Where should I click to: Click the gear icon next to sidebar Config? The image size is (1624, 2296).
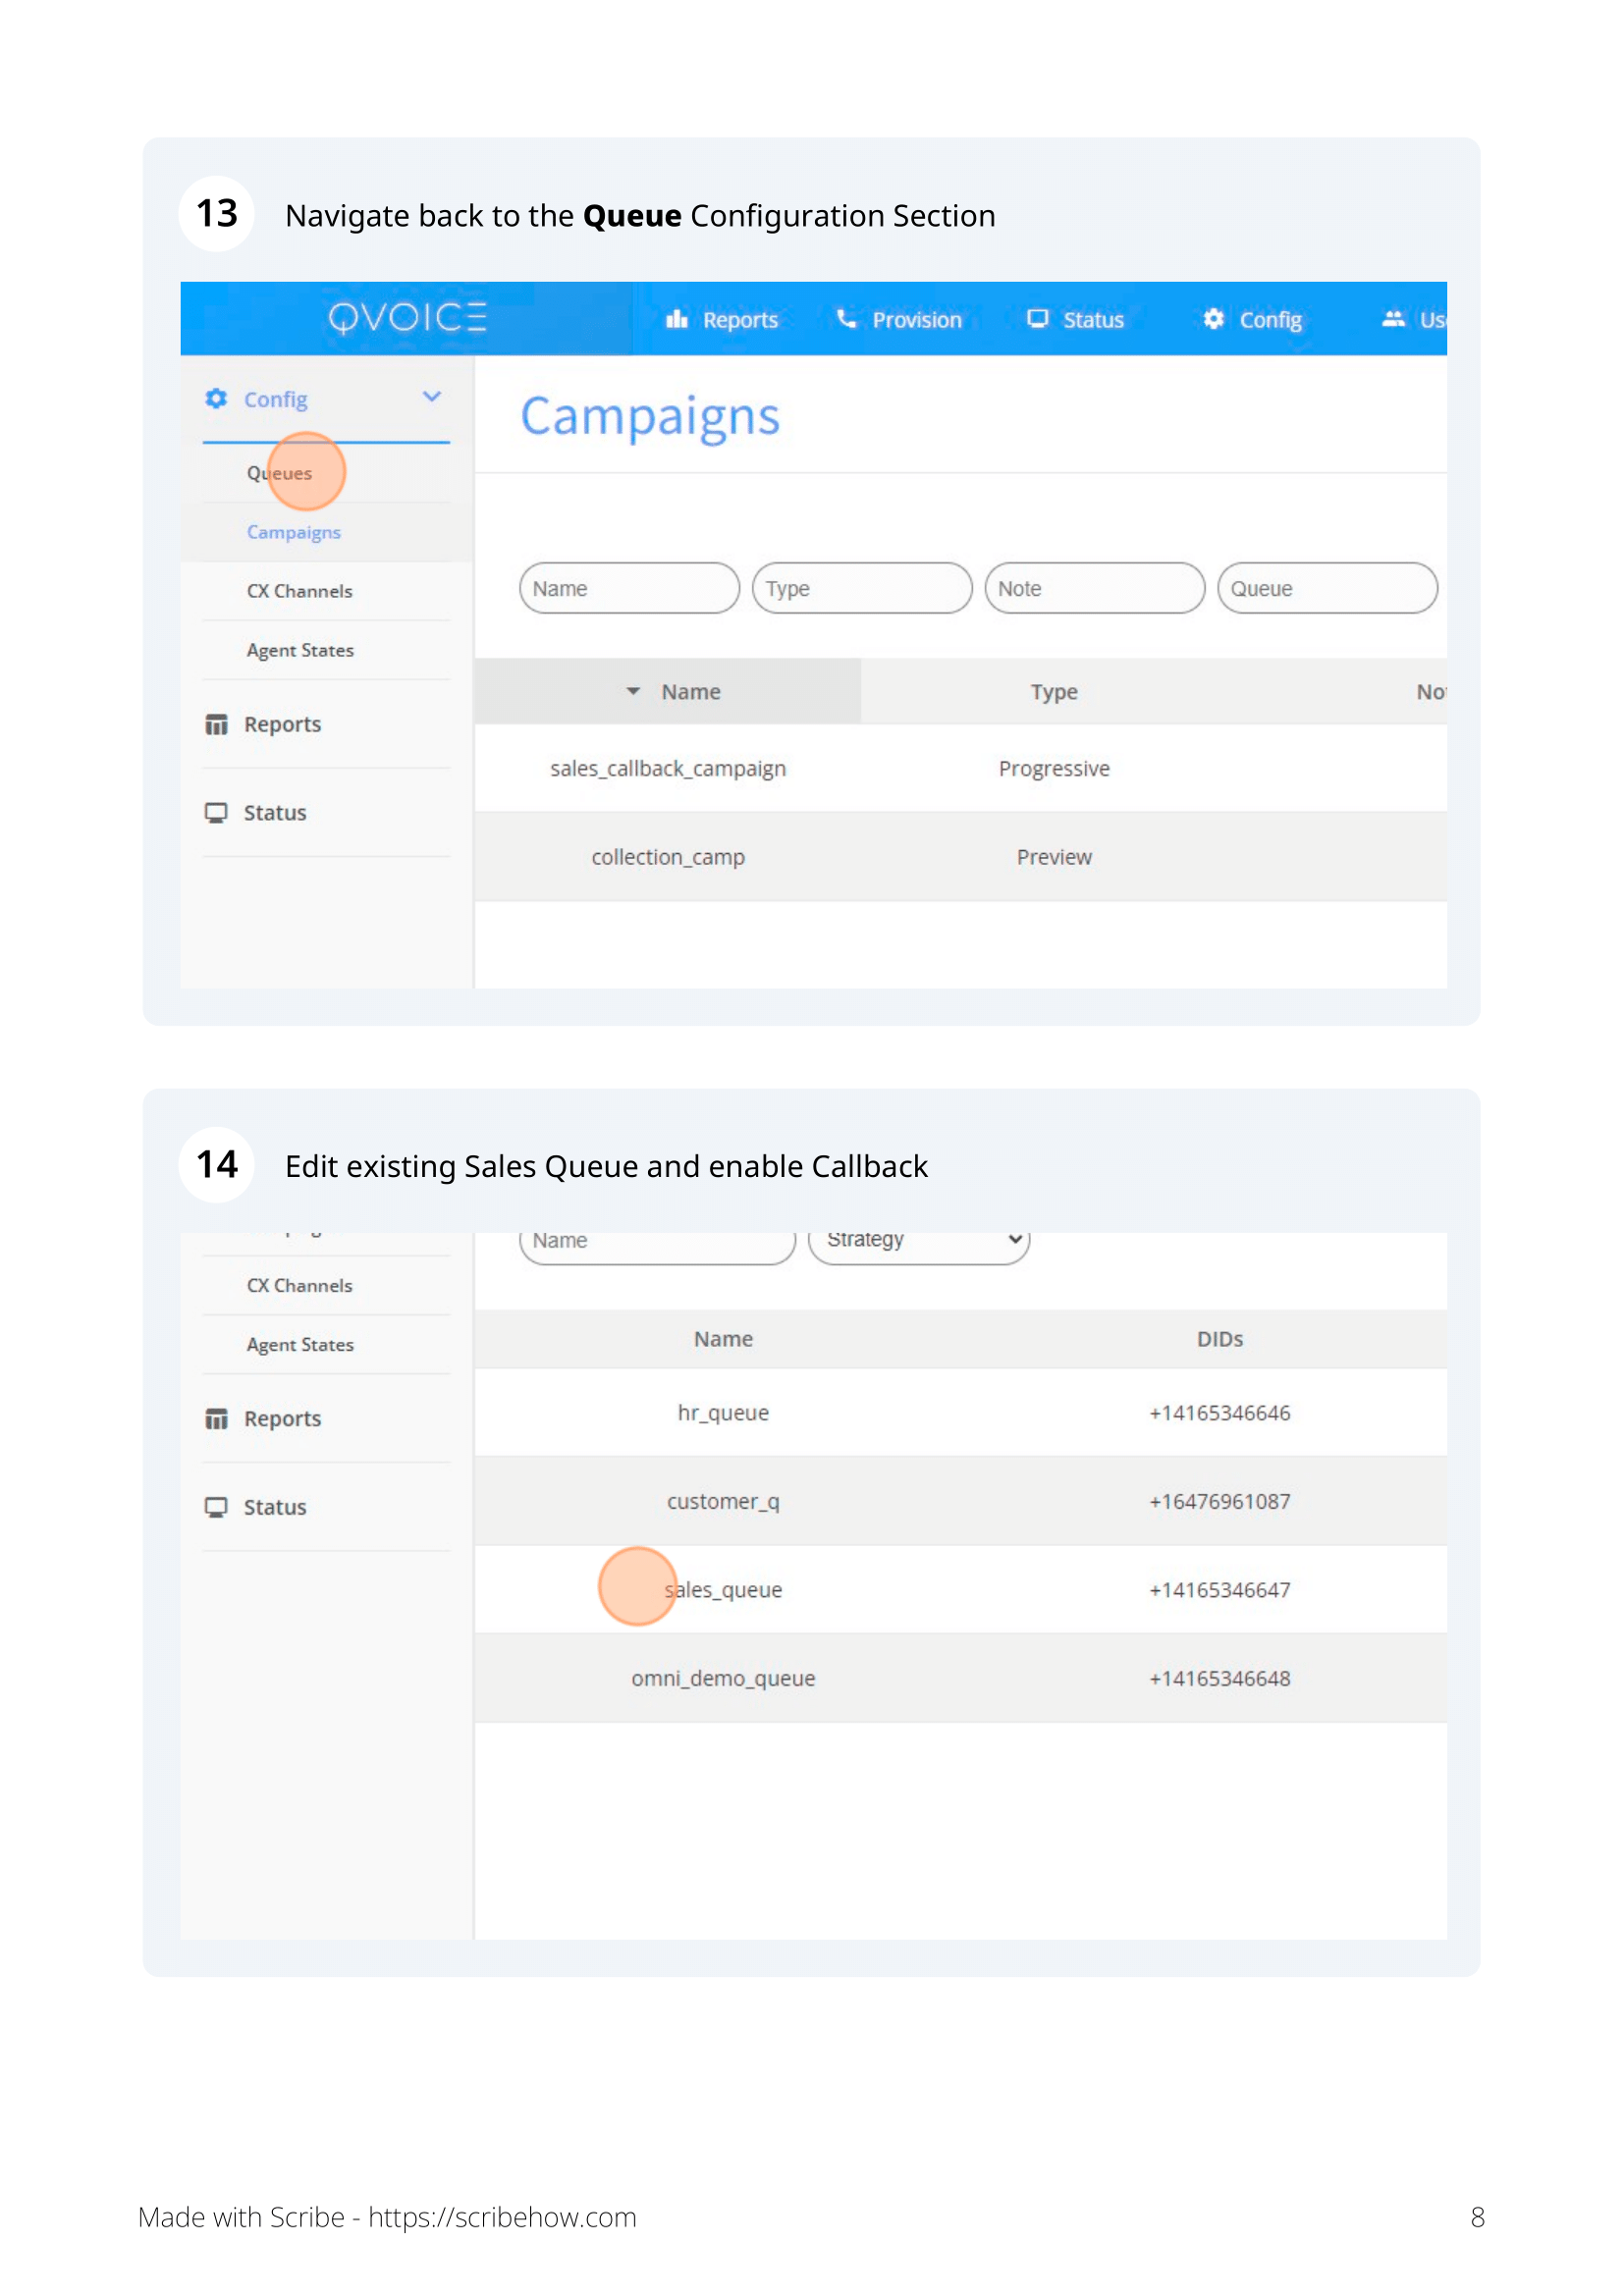click(x=216, y=399)
